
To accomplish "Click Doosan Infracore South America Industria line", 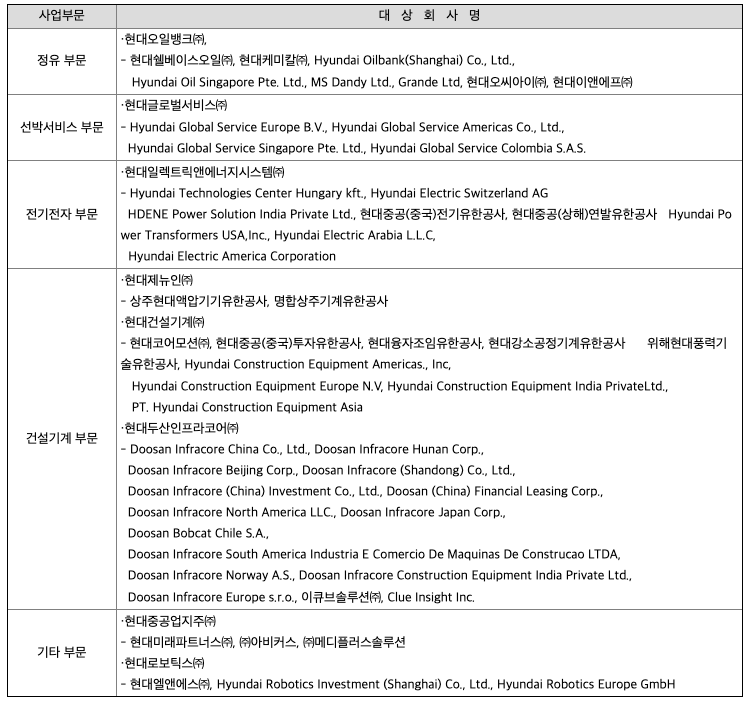I will (374, 554).
